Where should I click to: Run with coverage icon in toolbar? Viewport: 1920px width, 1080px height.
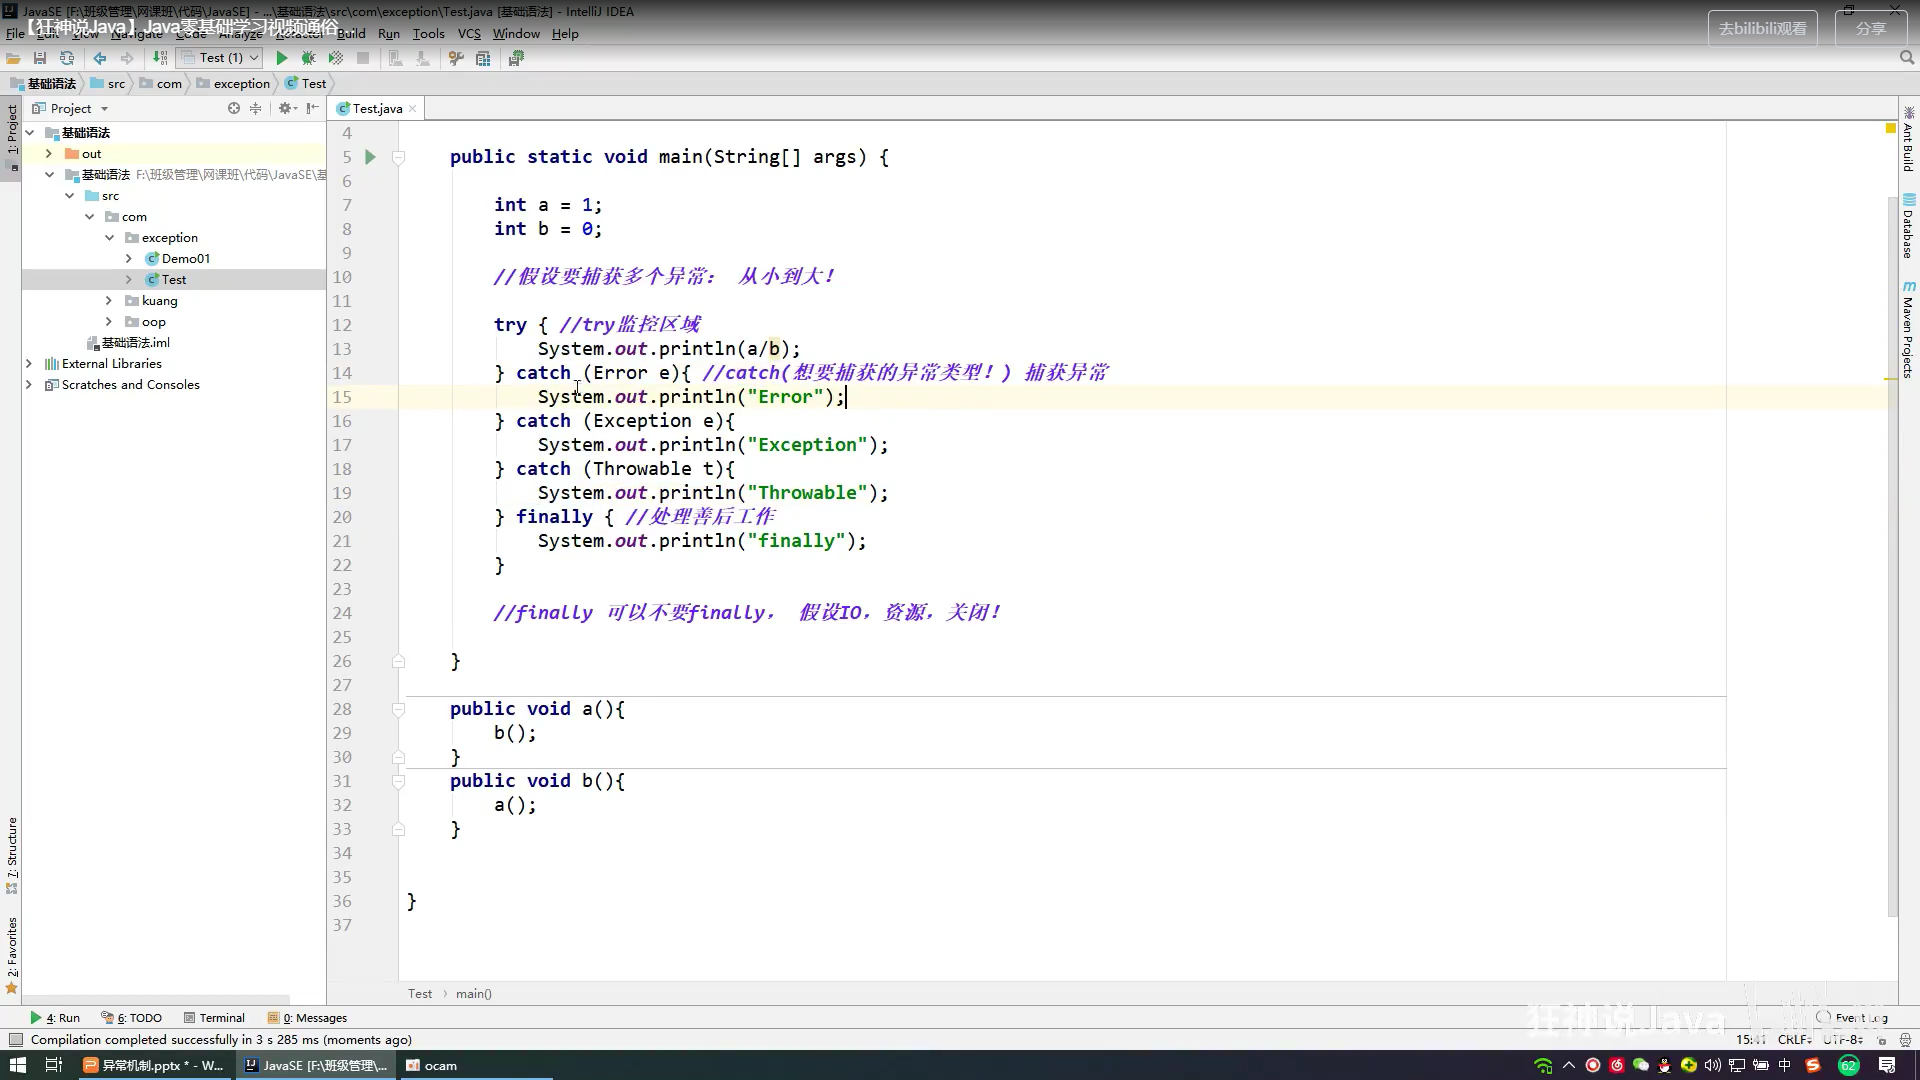click(x=336, y=58)
